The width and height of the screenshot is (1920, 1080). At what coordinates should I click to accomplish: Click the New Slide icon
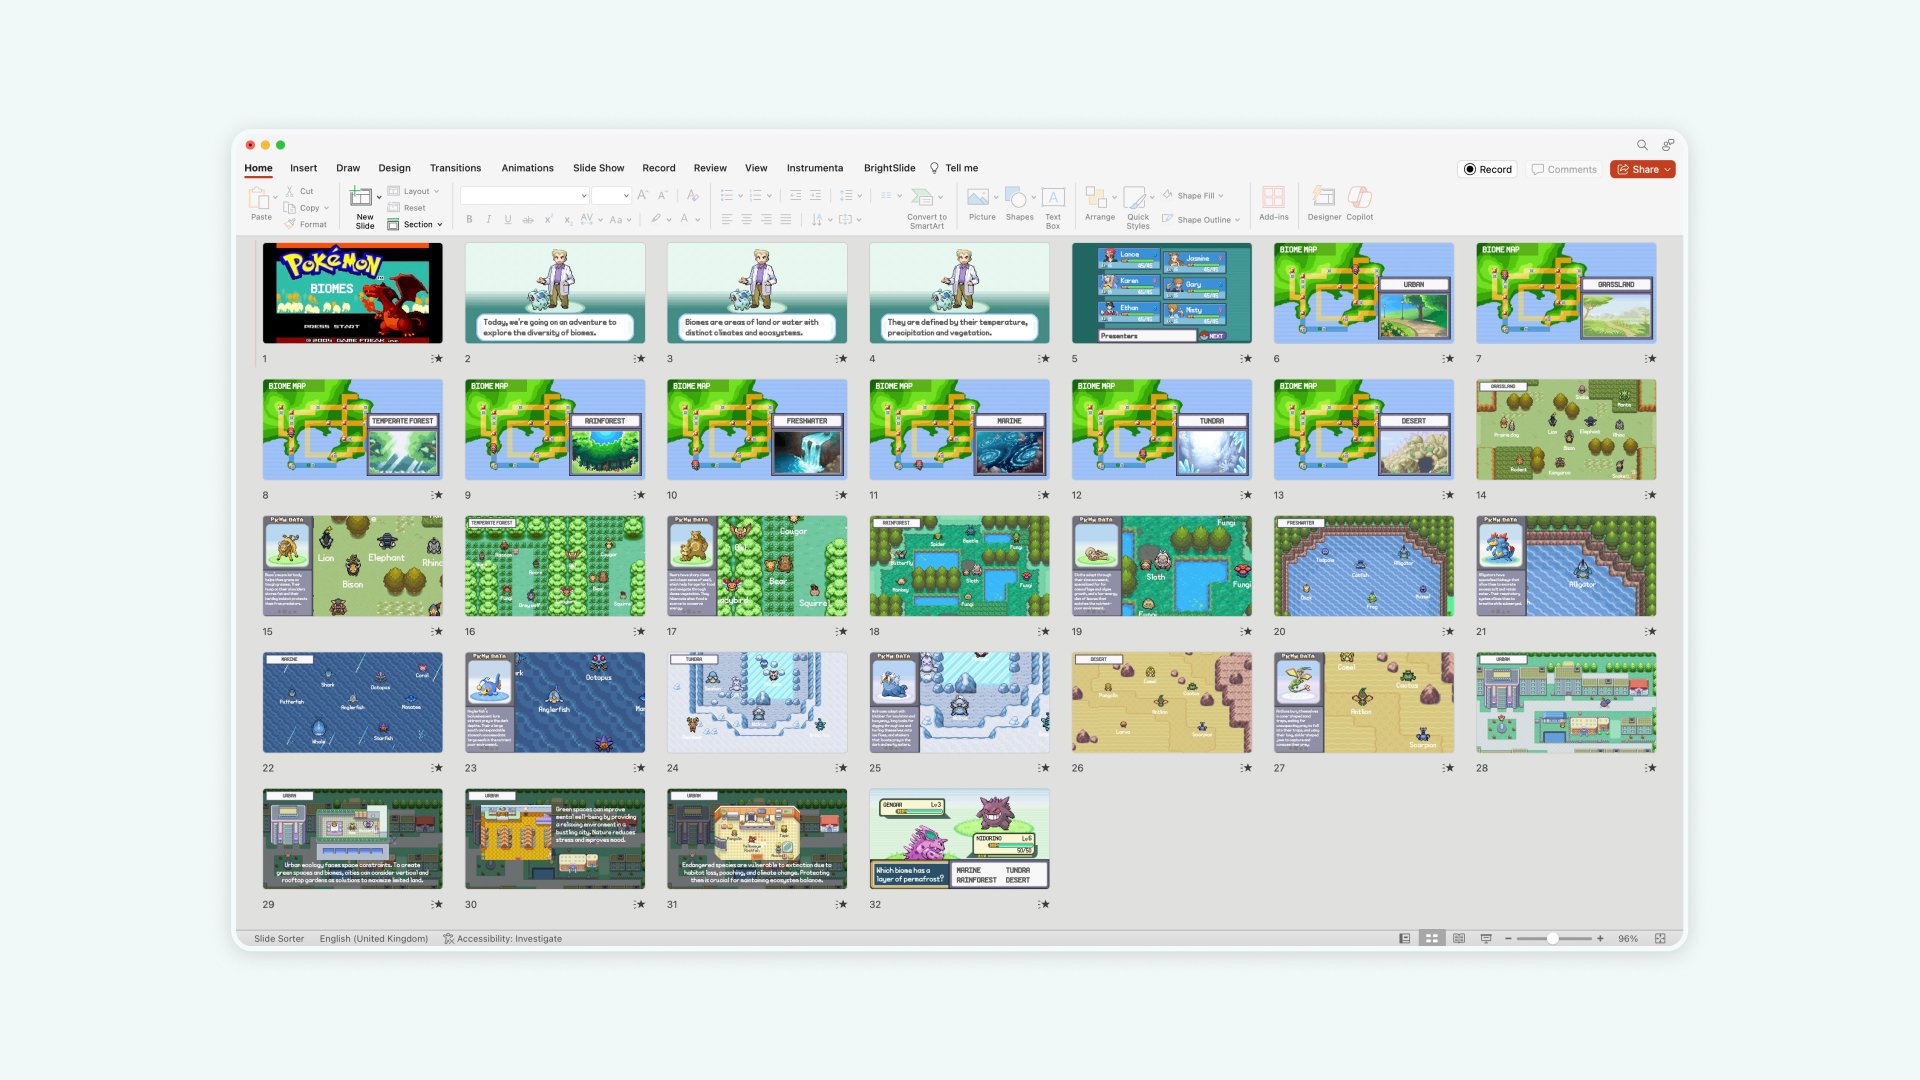[361, 197]
